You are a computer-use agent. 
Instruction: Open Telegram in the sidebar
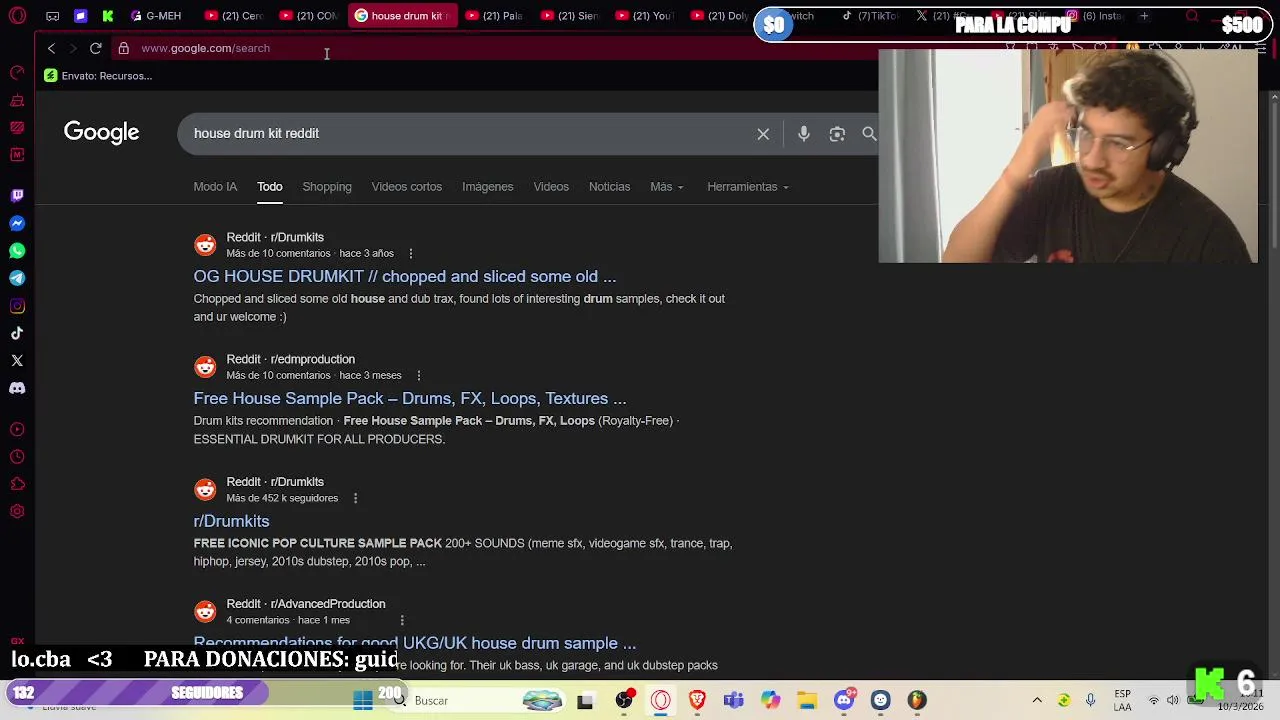point(17,278)
